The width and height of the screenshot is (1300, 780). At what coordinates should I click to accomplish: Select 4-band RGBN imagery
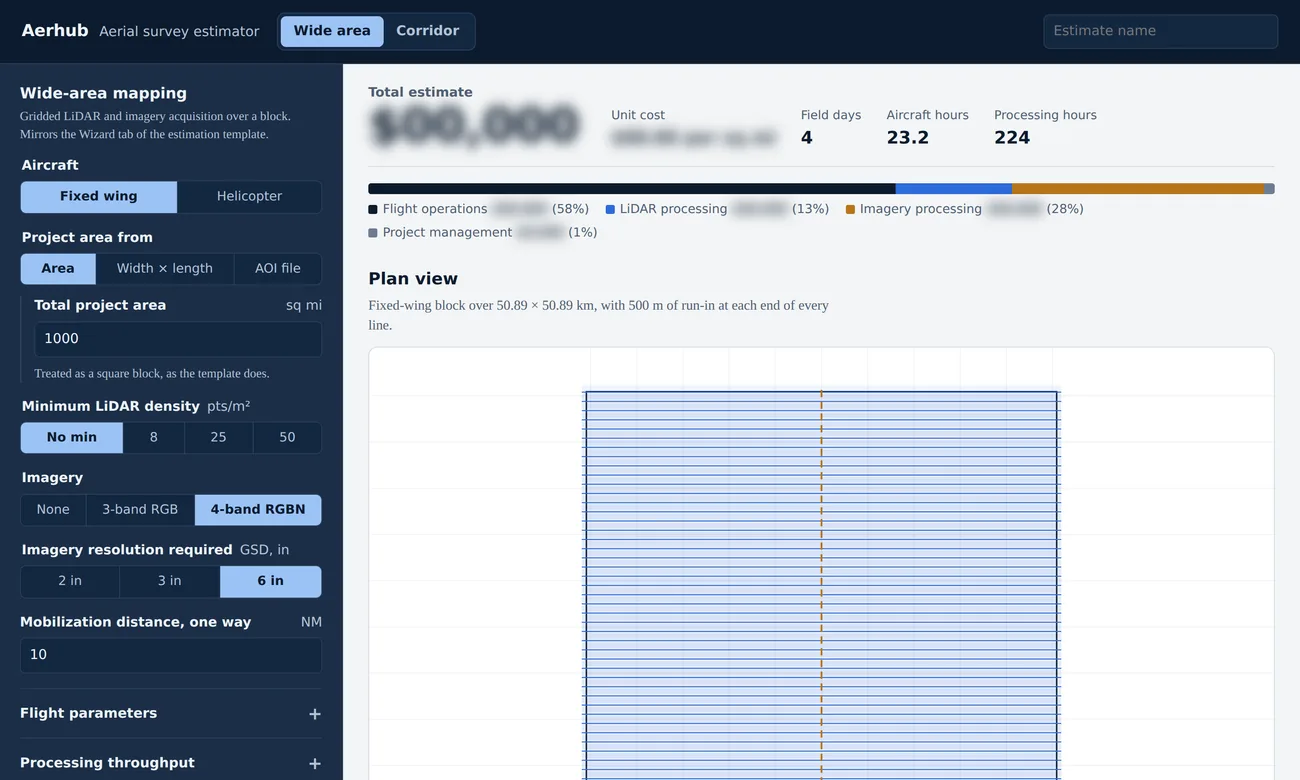pyautogui.click(x=258, y=510)
